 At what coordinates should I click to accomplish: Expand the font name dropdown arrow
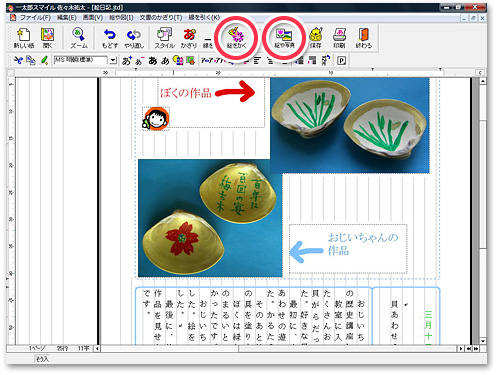[x=113, y=60]
